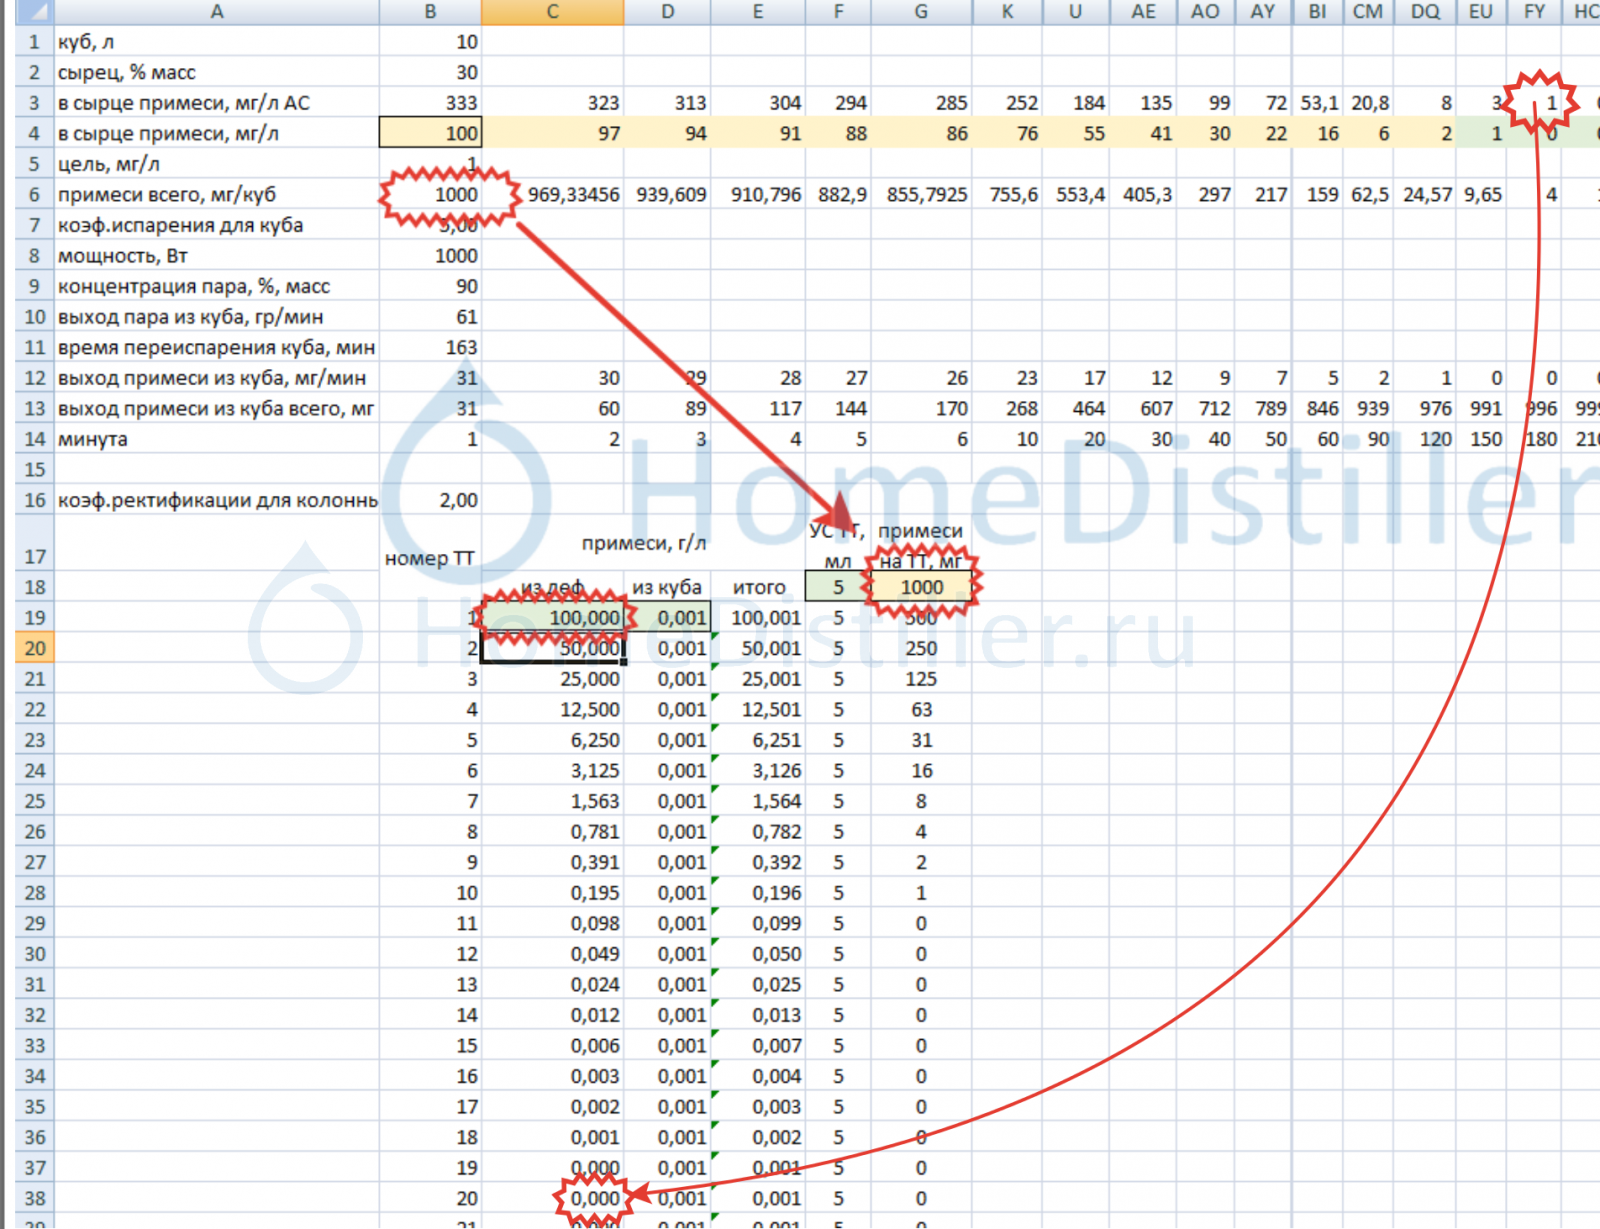Click cell 'в сырце примеси, мг/л АС'

click(x=217, y=103)
